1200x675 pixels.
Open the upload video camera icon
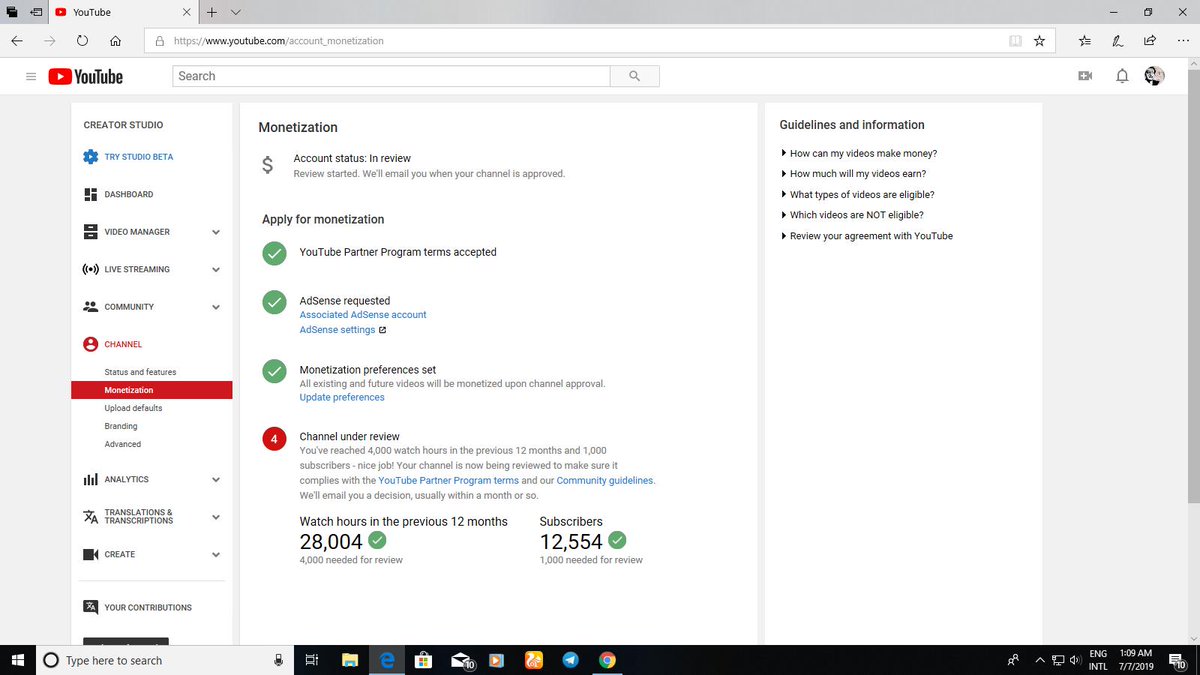click(x=1085, y=76)
